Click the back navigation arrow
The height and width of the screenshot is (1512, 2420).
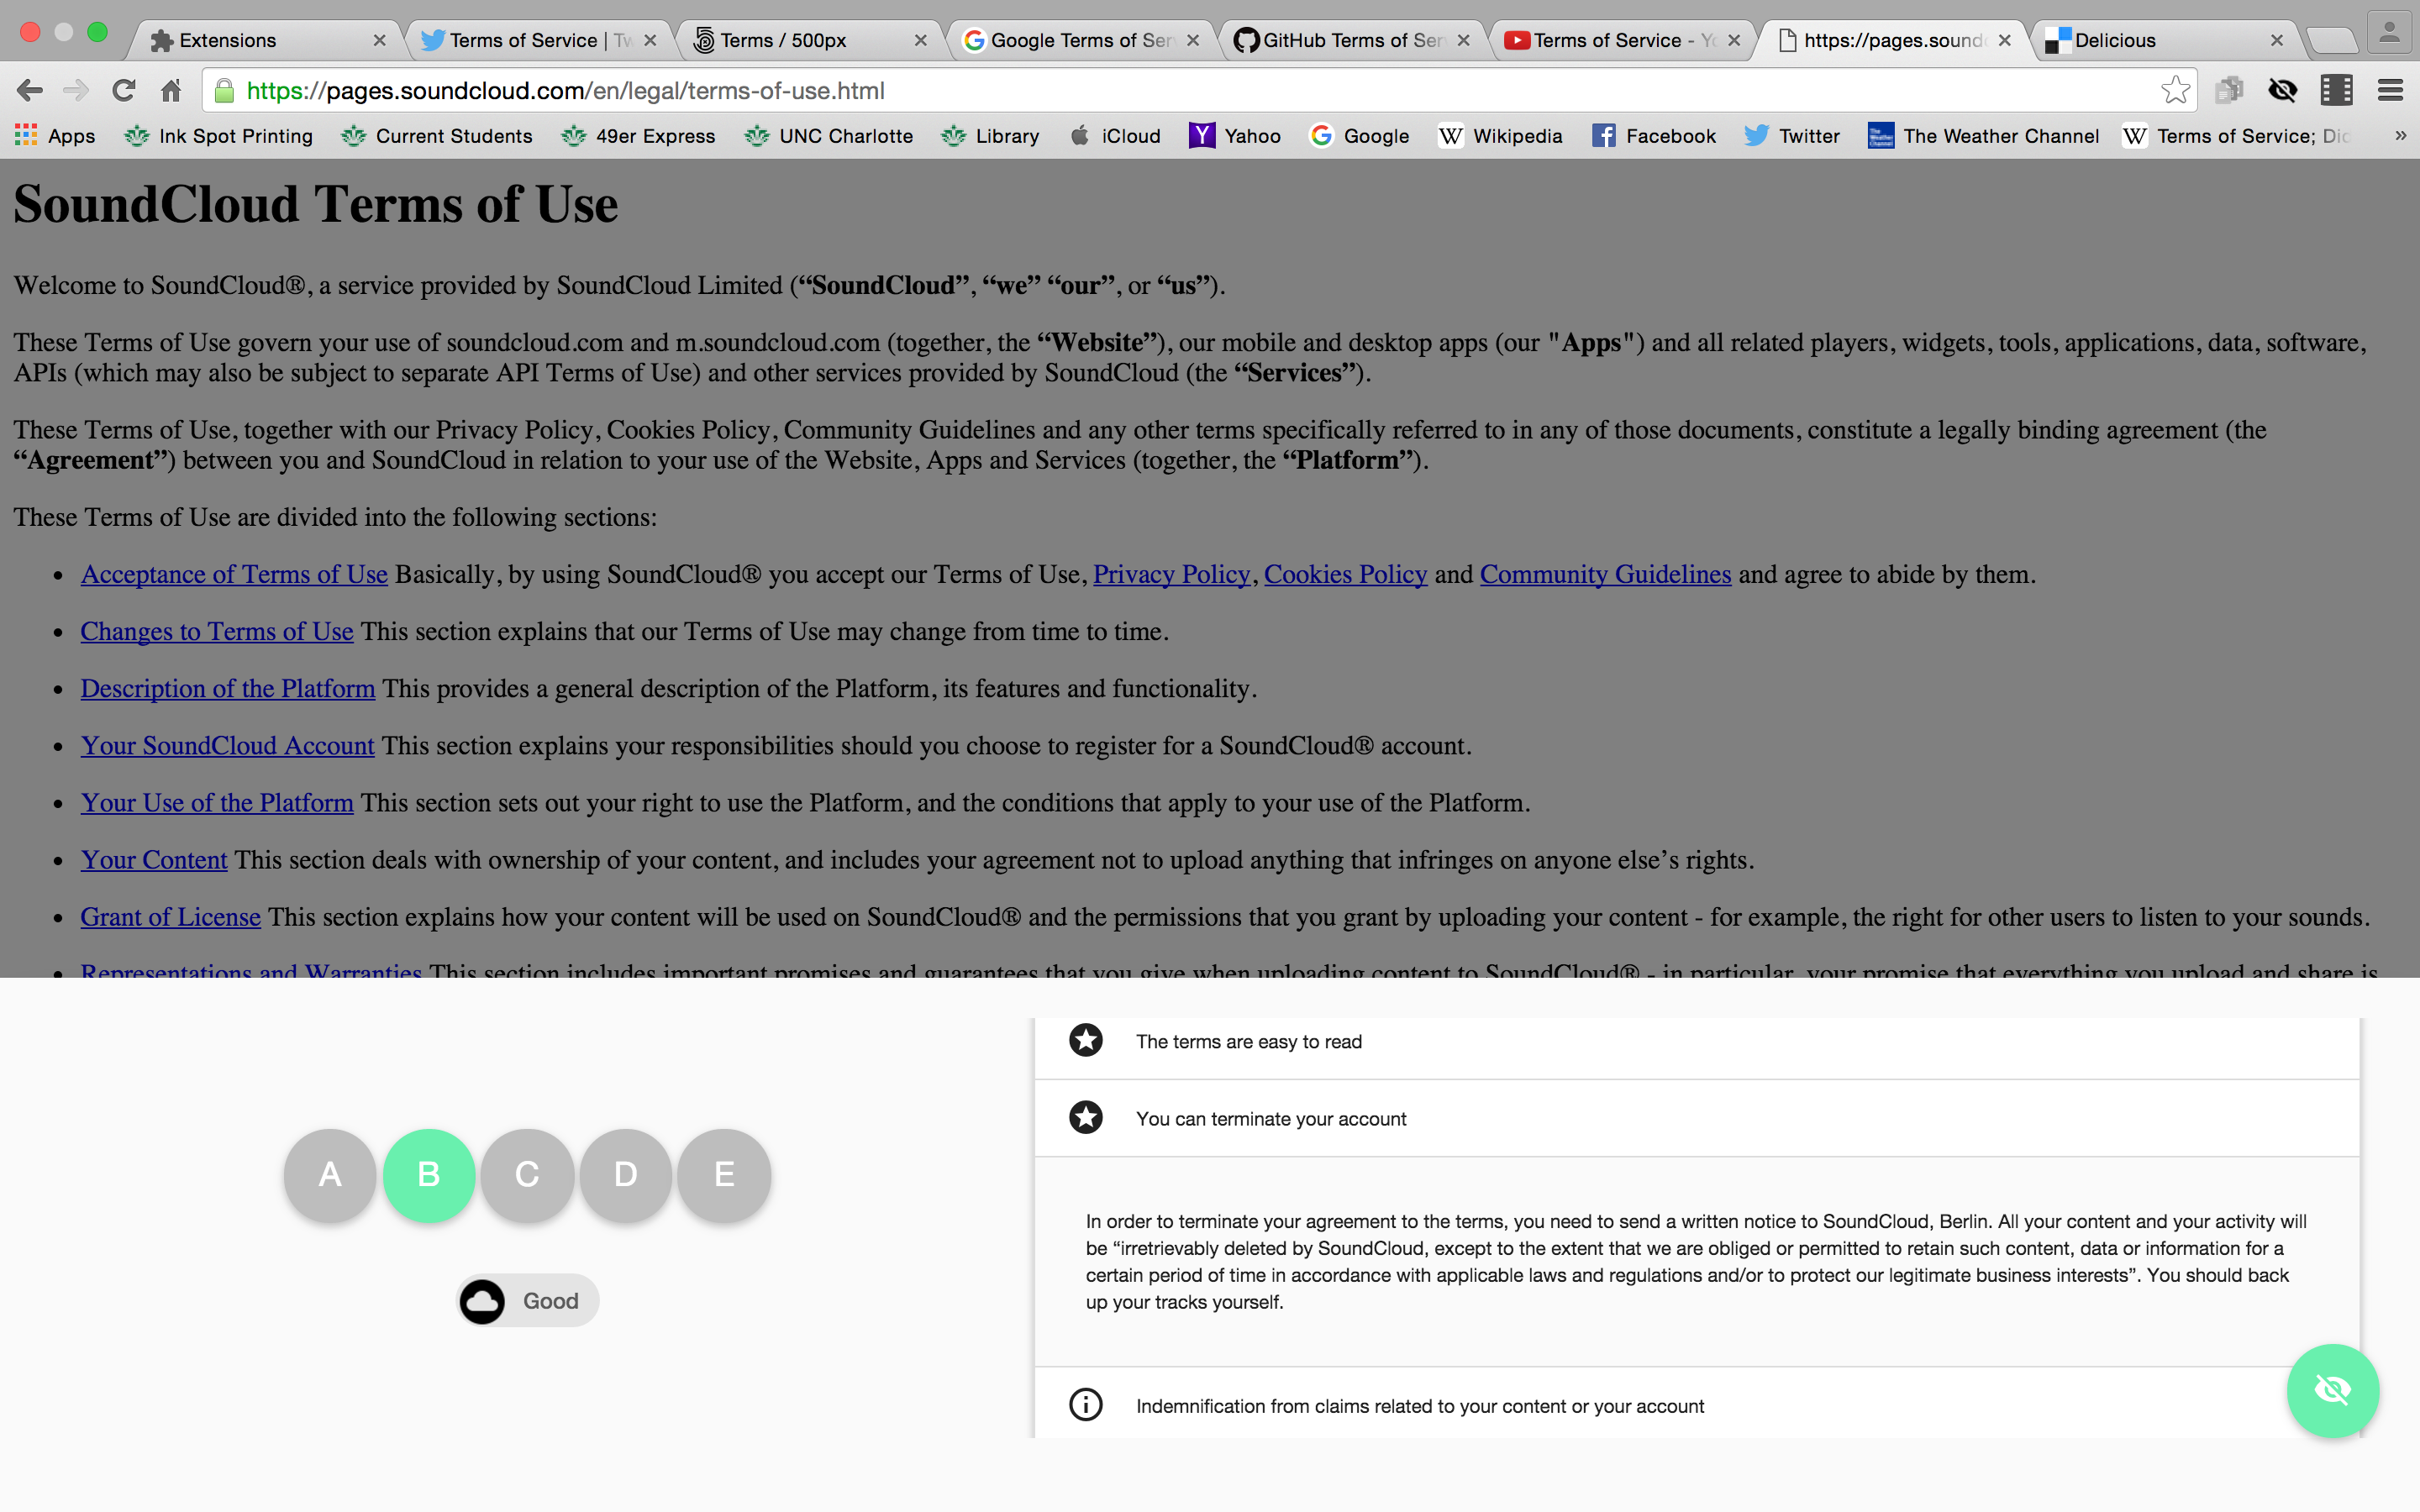coord(30,91)
